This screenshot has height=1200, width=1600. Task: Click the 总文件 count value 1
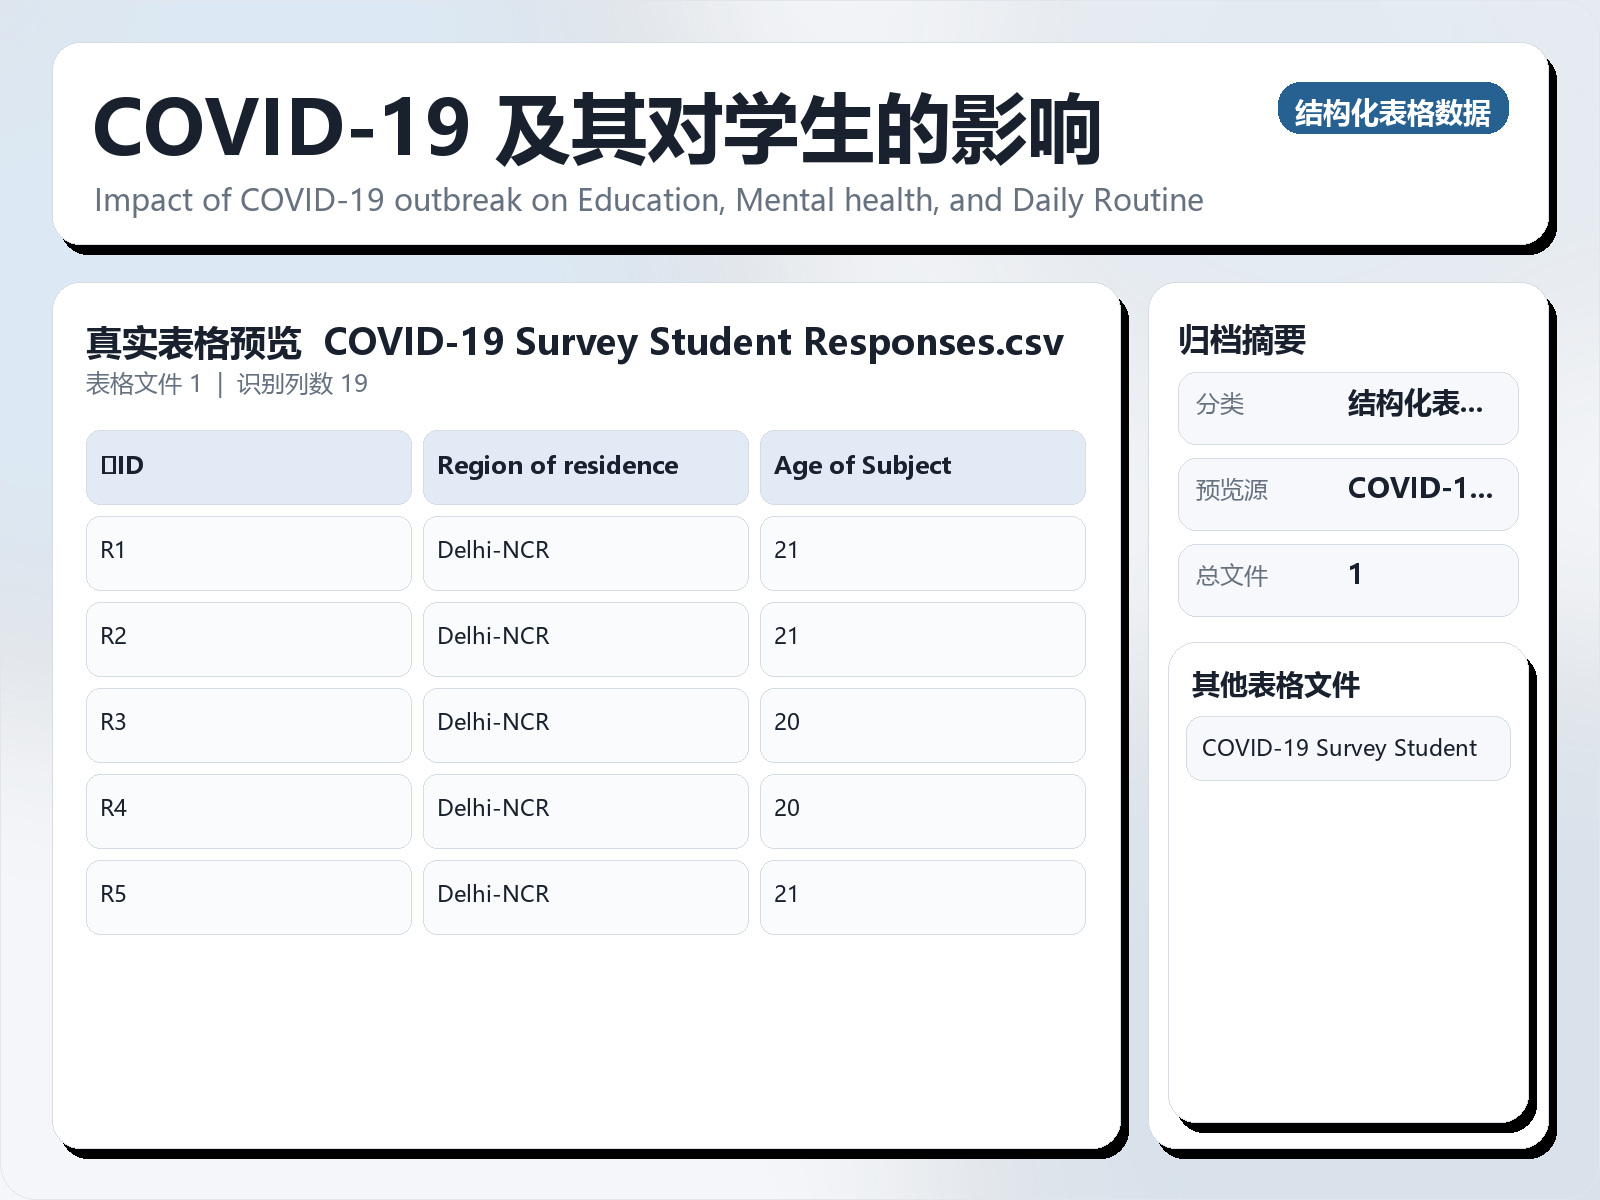tap(1356, 575)
